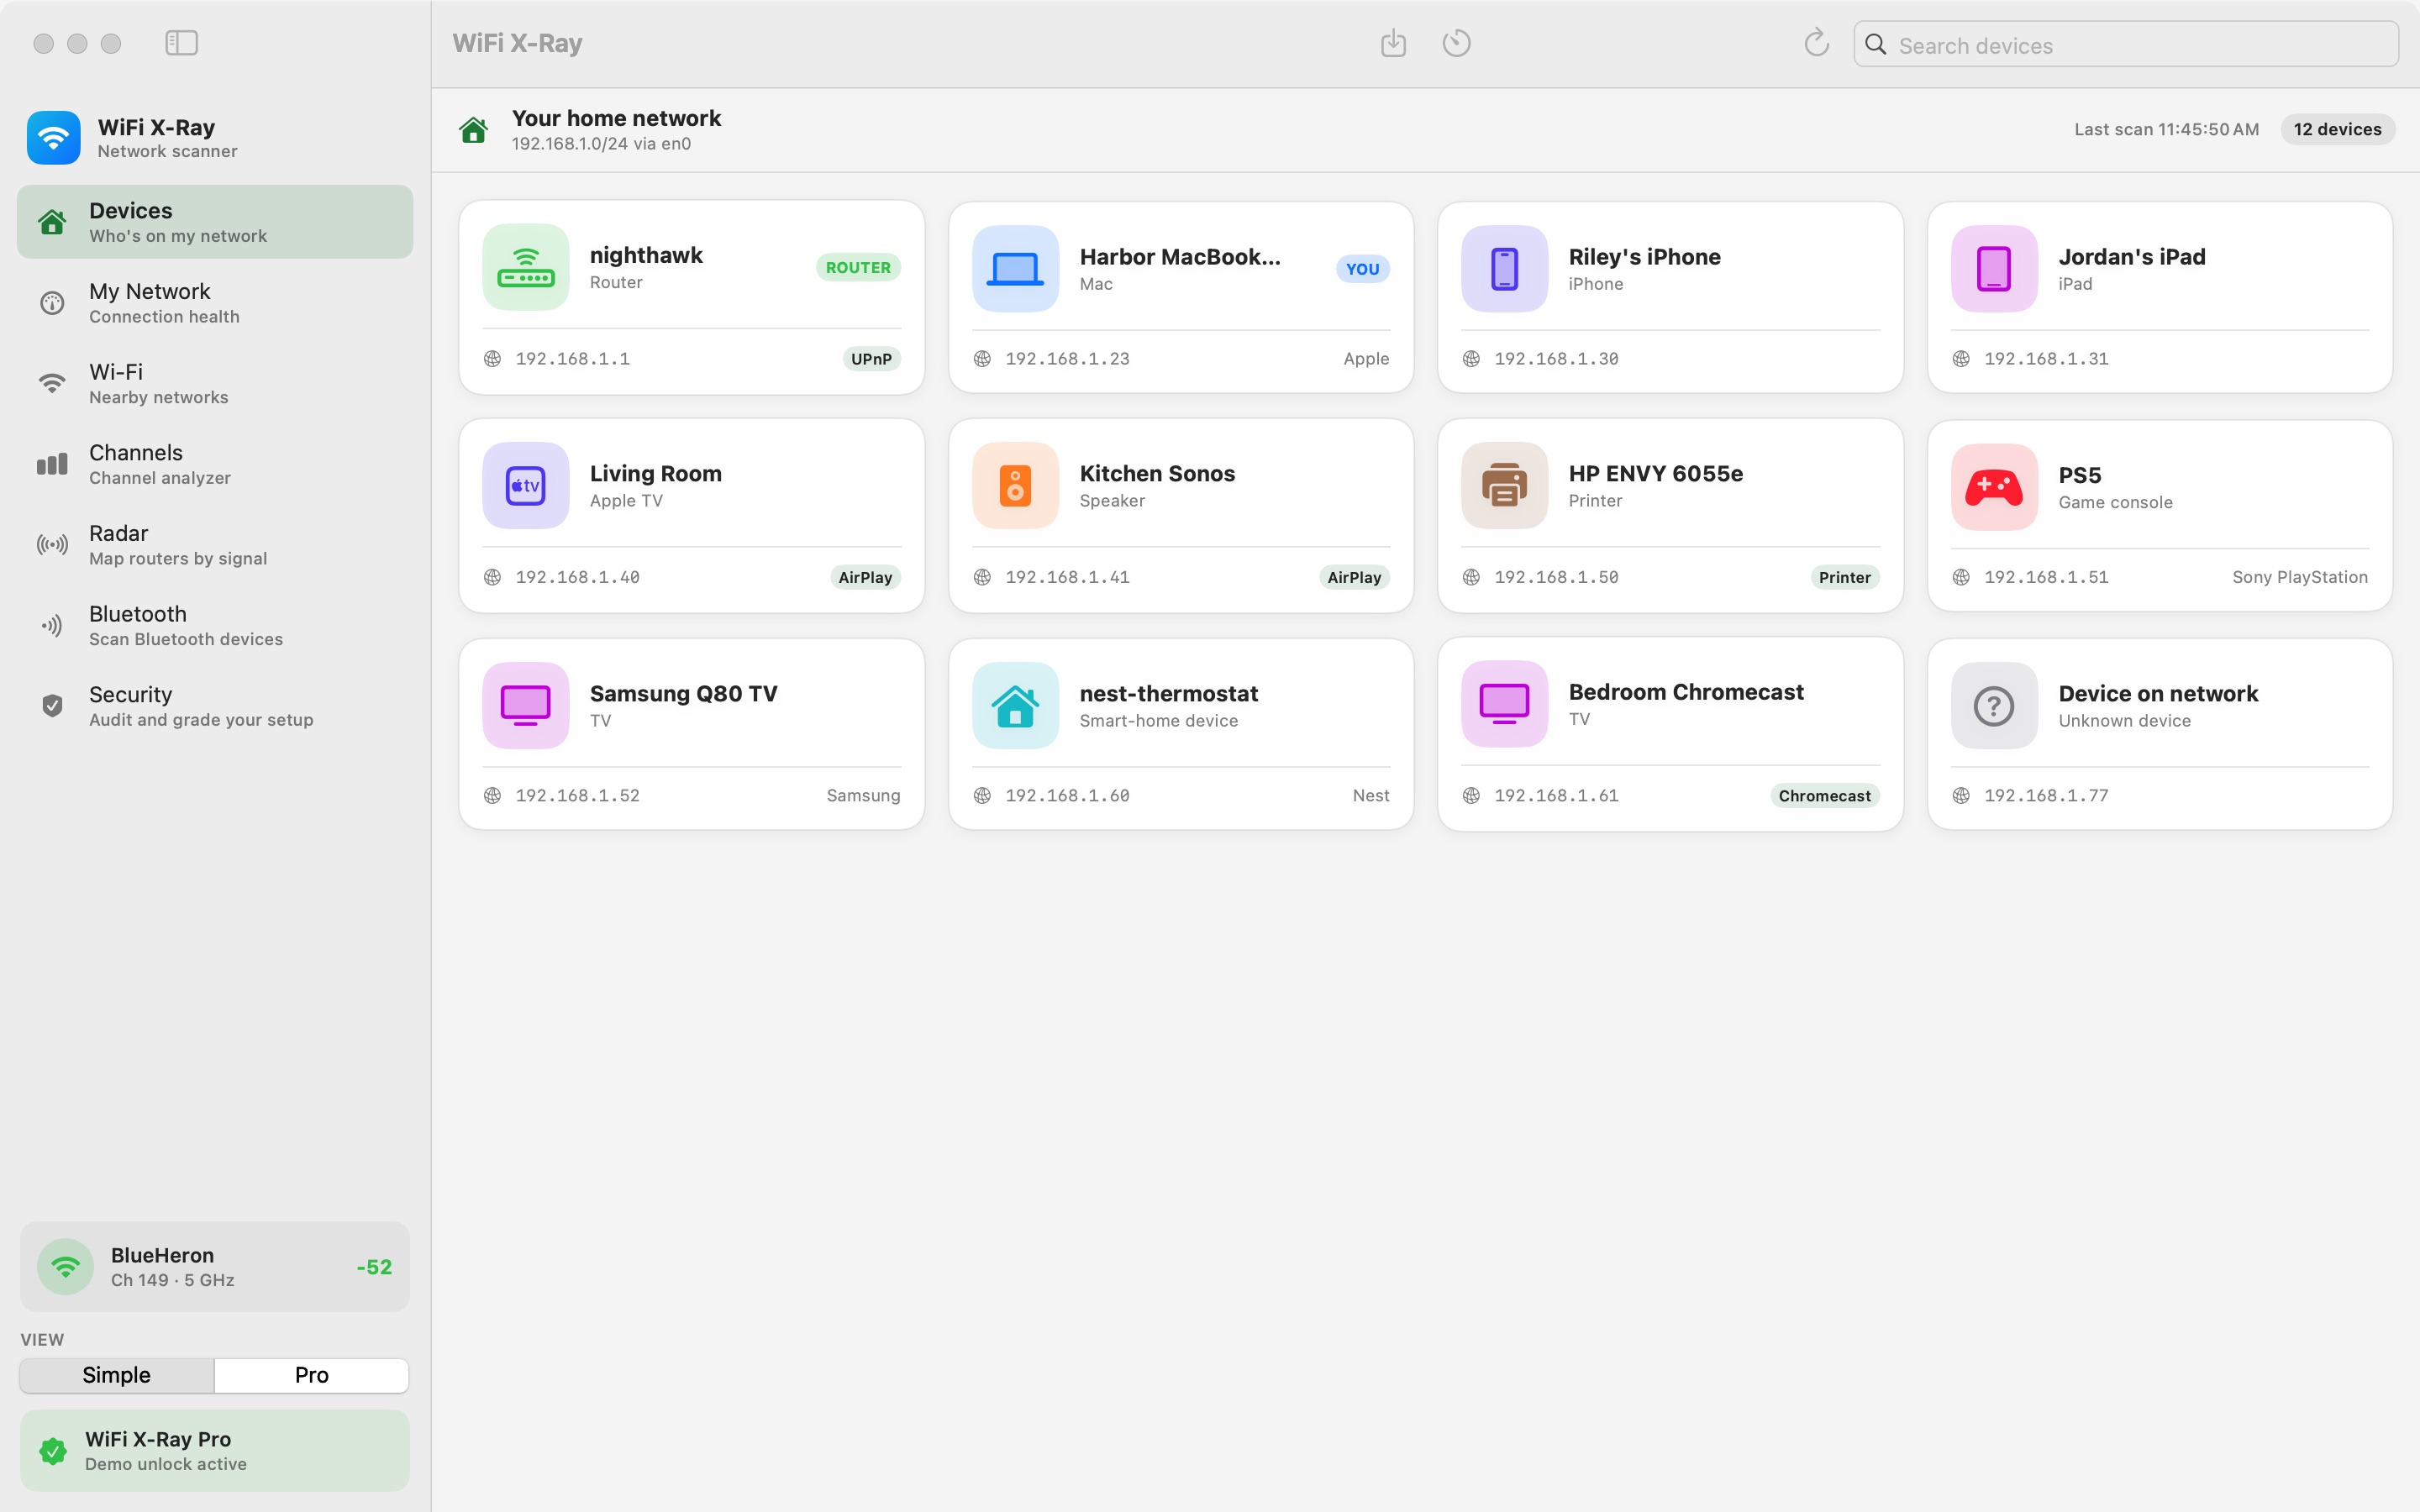The height and width of the screenshot is (1512, 2420).
Task: Click the Sony PlayStation vendor label
Action: (x=2299, y=577)
